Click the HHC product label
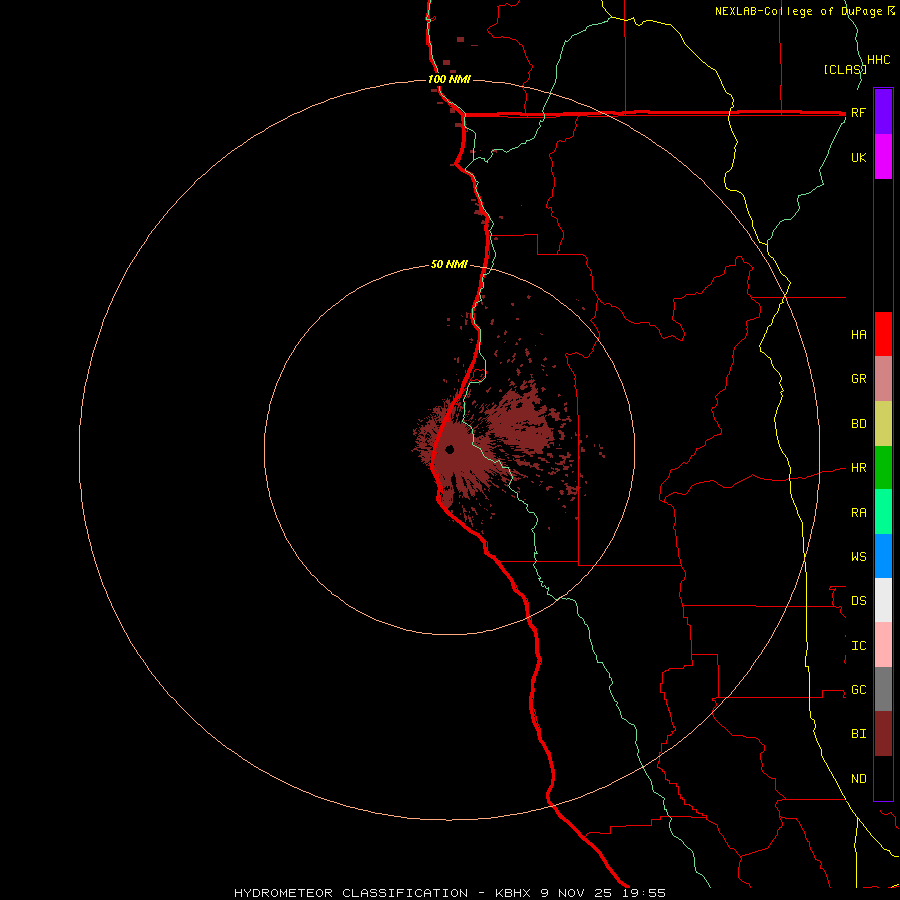This screenshot has width=900, height=900. pos(878,60)
